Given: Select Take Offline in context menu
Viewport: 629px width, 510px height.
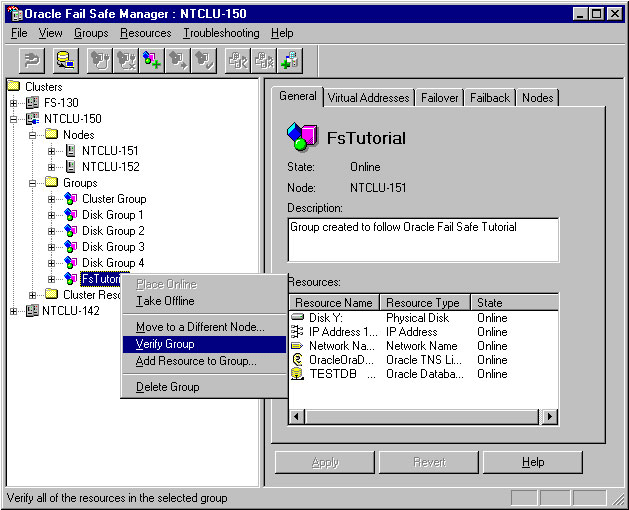Looking at the screenshot, I should point(204,301).
